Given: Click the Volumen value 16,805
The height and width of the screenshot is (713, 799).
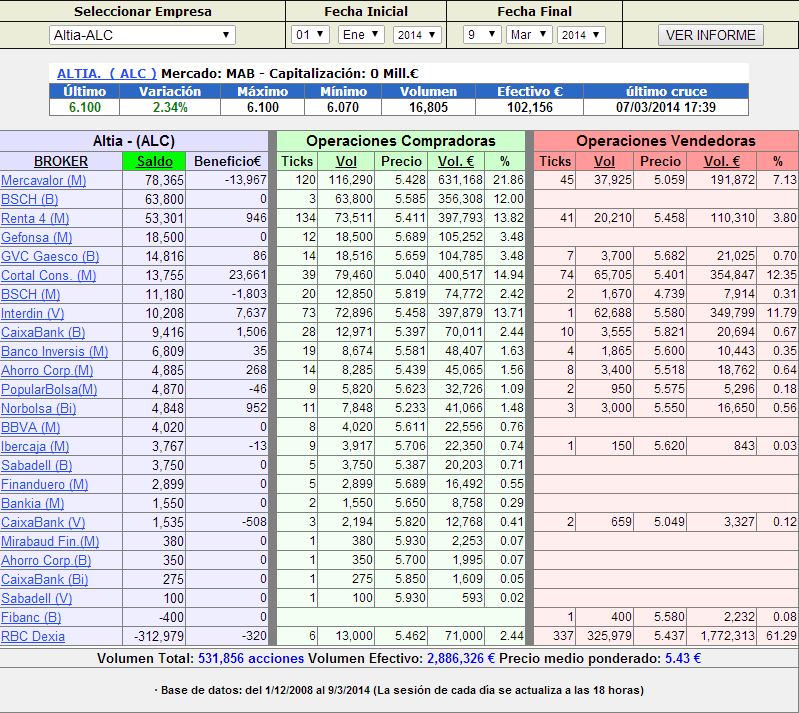Looking at the screenshot, I should pyautogui.click(x=429, y=108).
